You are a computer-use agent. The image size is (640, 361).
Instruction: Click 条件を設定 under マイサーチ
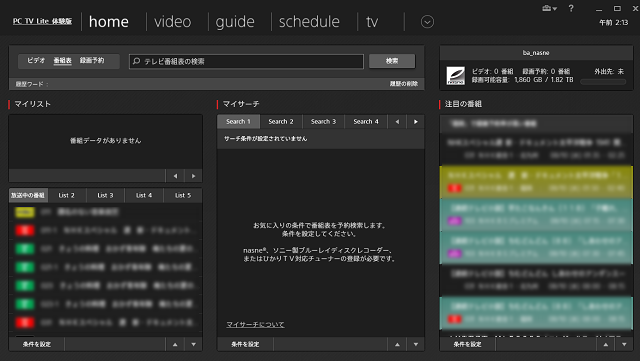coord(245,344)
